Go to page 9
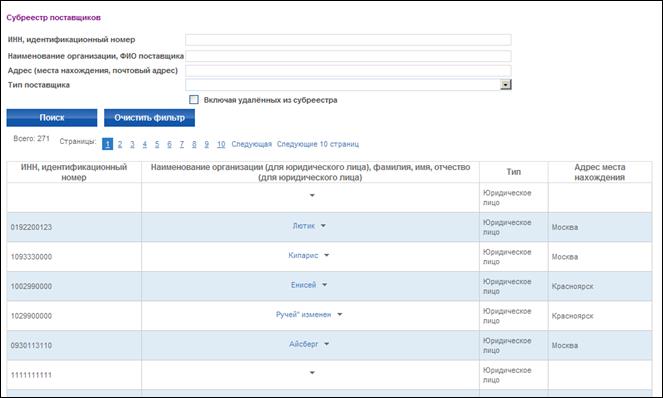 click(x=206, y=144)
